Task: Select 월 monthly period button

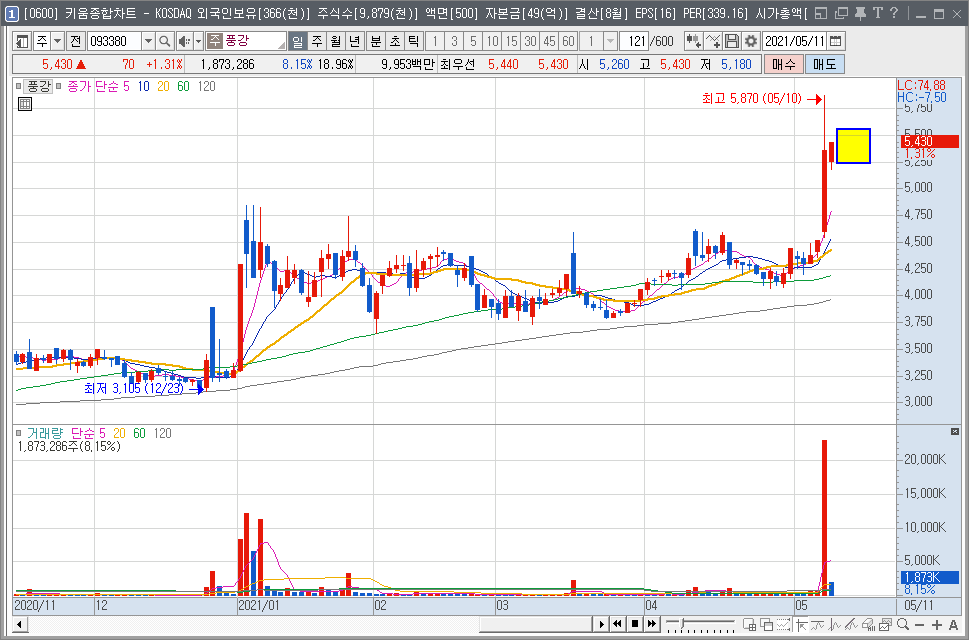Action: (336, 41)
